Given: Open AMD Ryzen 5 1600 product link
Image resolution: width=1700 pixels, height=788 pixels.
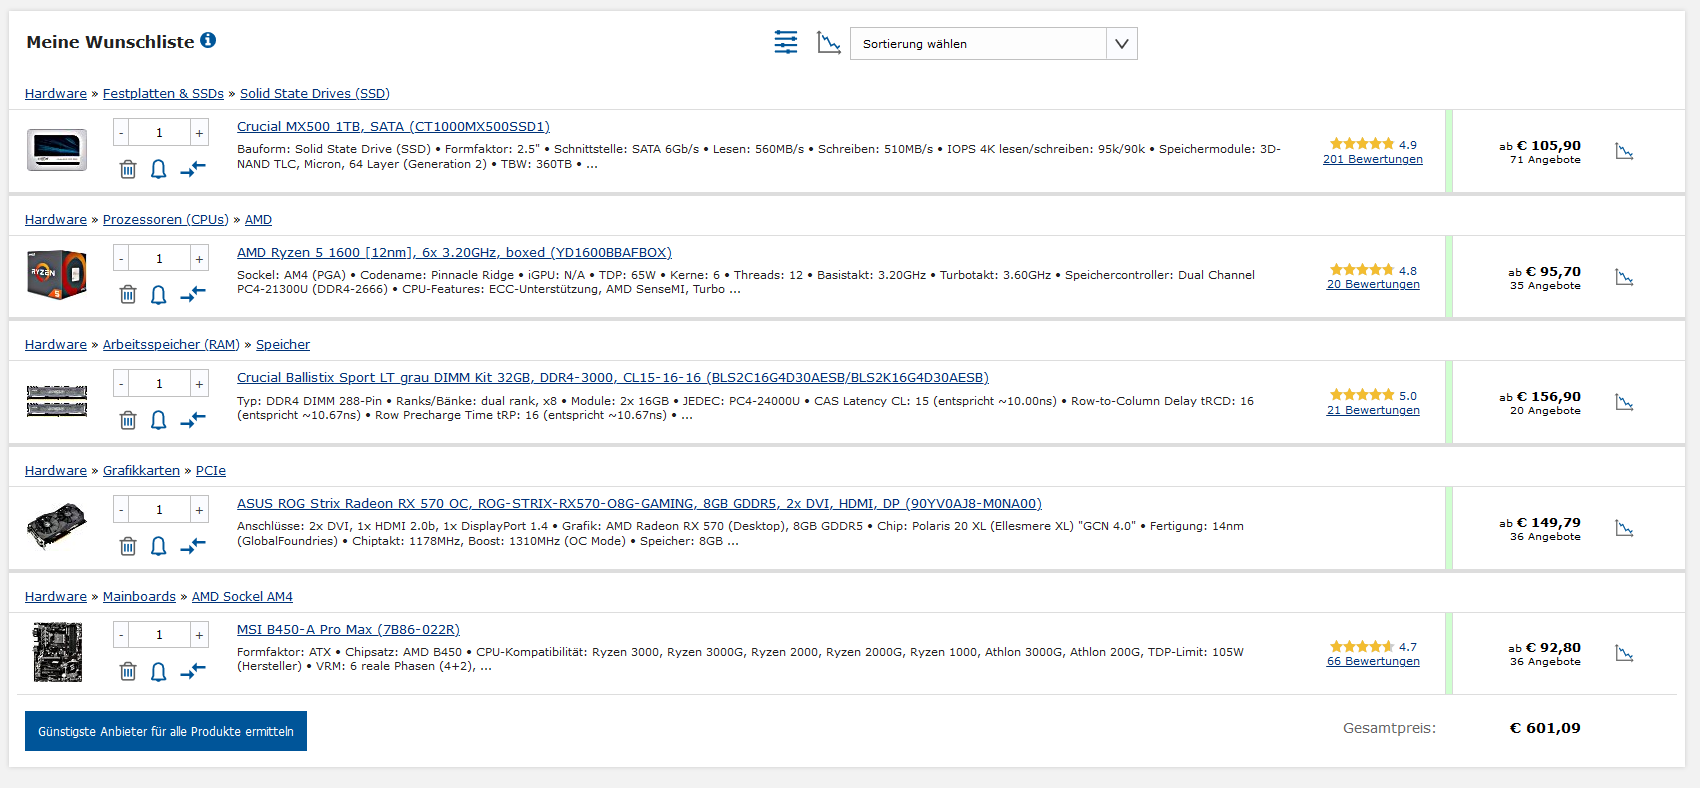Looking at the screenshot, I should 454,253.
